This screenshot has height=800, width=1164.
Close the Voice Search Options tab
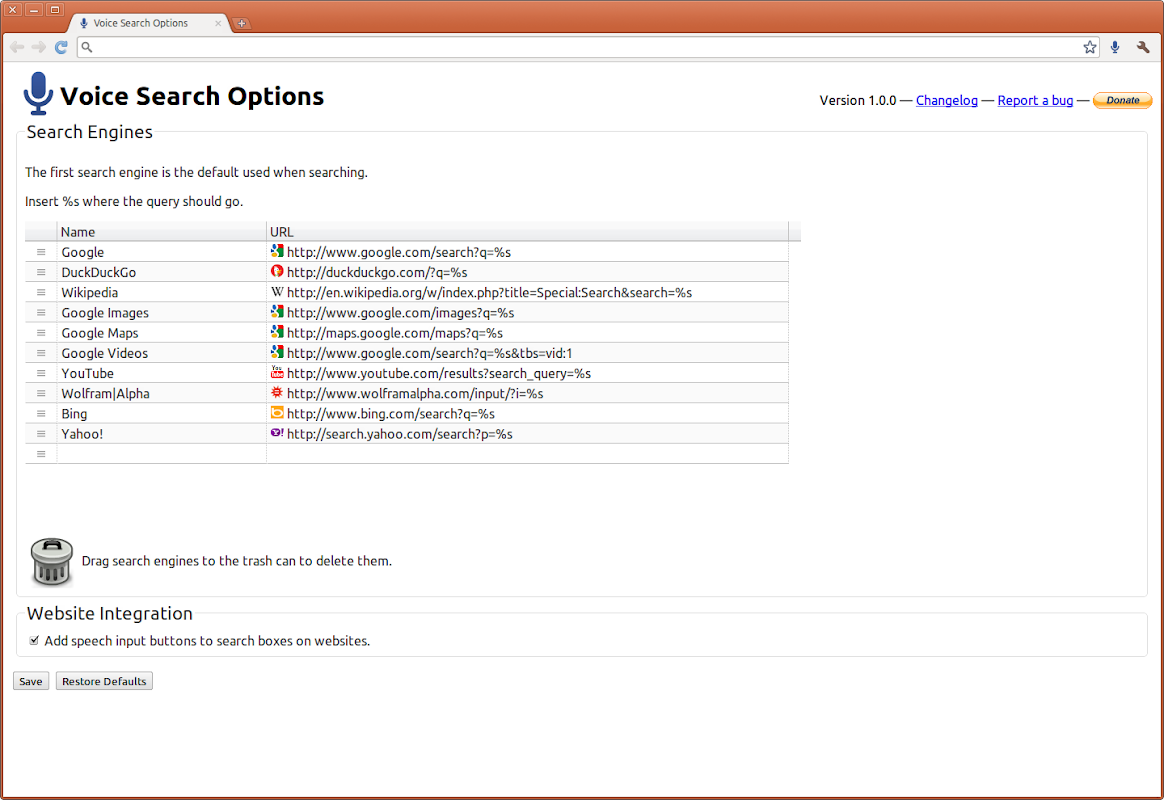coord(218,23)
